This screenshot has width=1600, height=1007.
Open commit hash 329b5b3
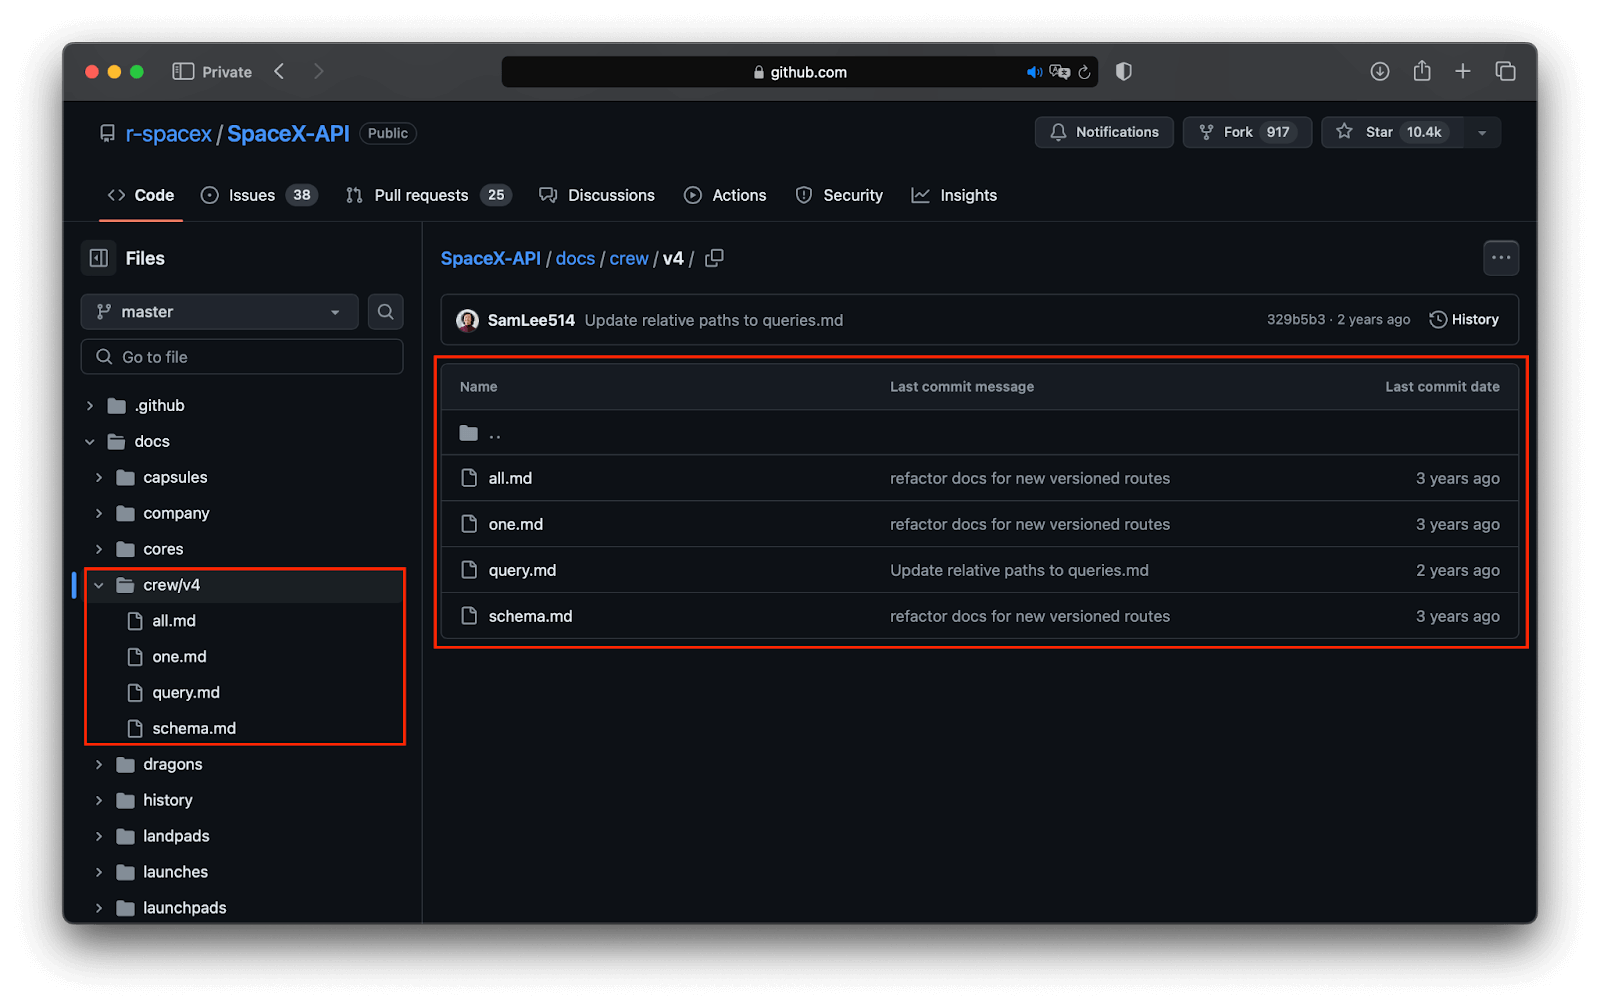pyautogui.click(x=1295, y=320)
